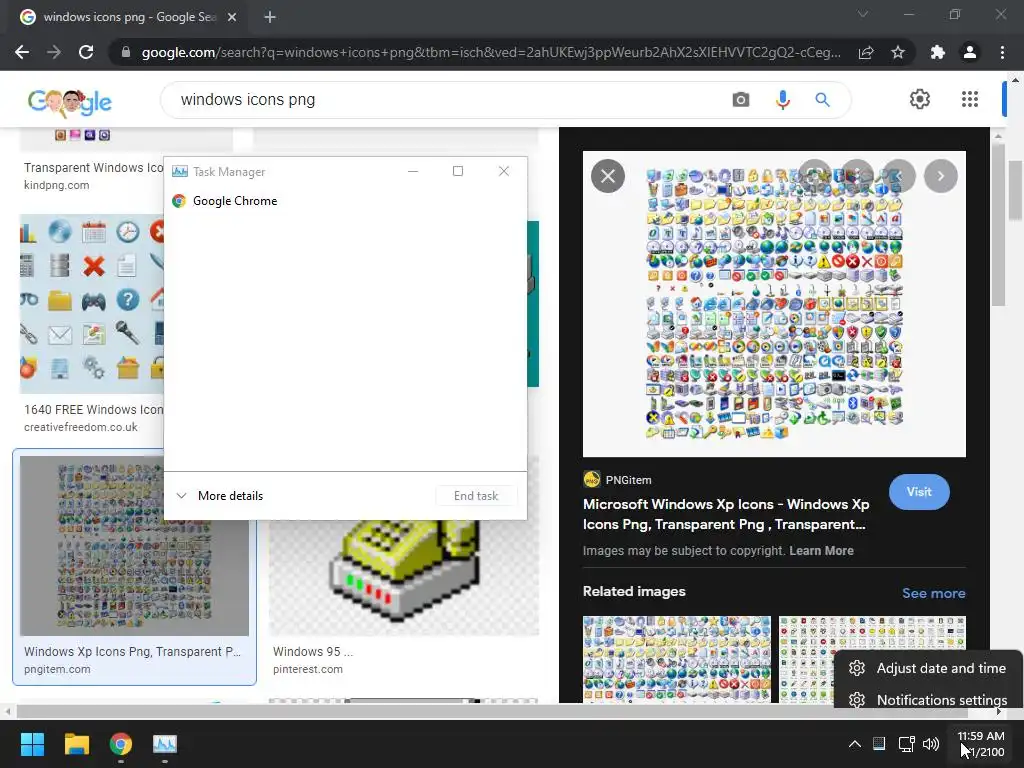Viewport: 1024px width, 768px height.
Task: Choose Notifications settings menu entry
Action: click(927, 700)
